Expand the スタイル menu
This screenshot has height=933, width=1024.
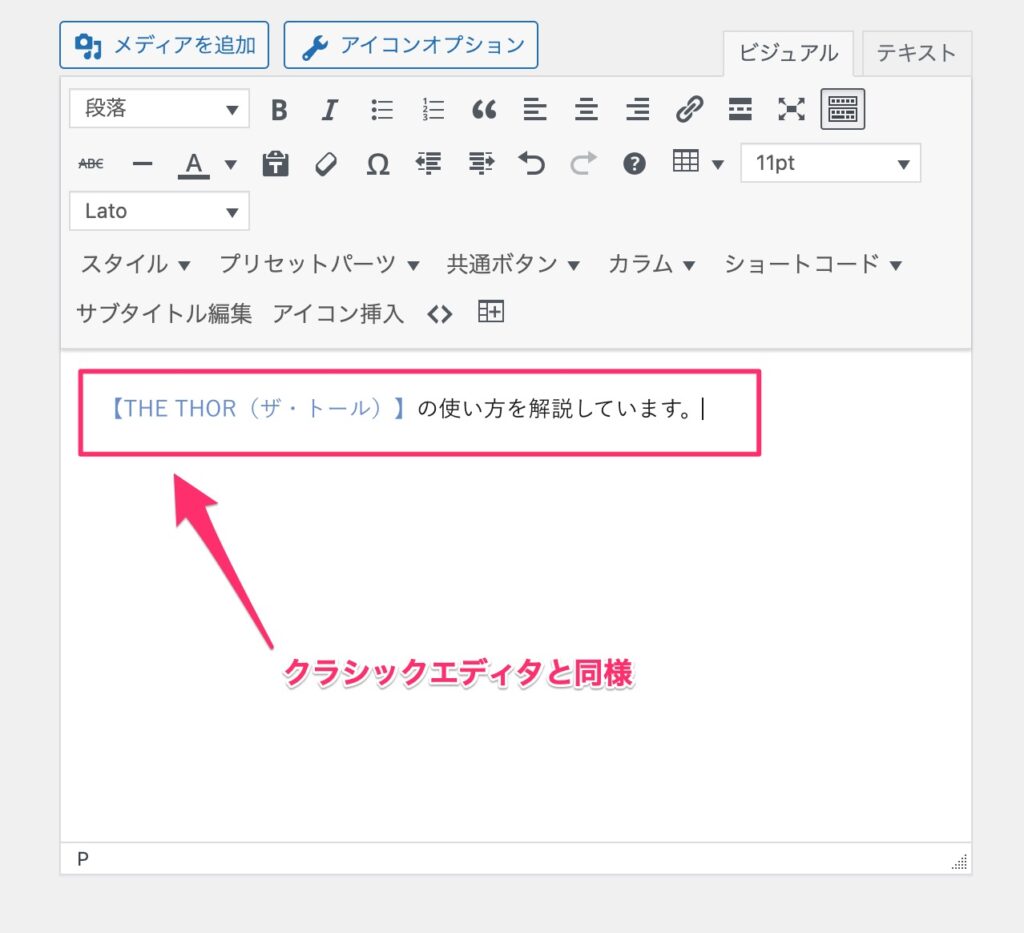tap(135, 264)
